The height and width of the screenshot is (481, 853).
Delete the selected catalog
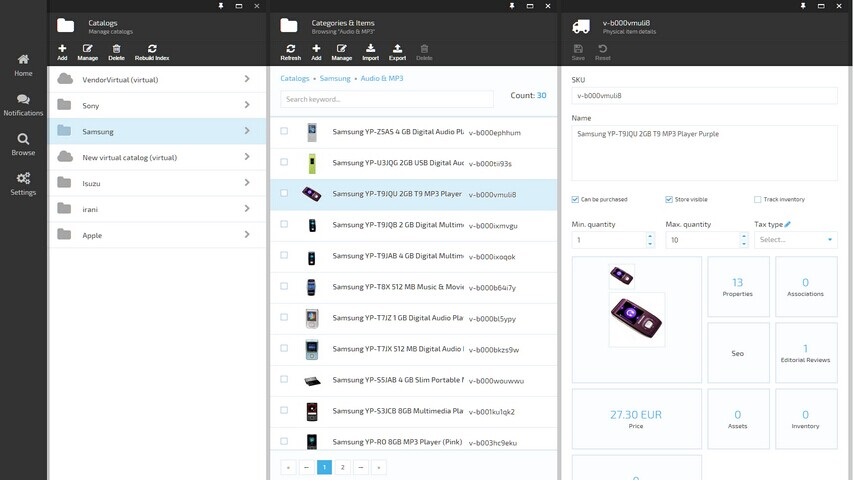pos(116,52)
